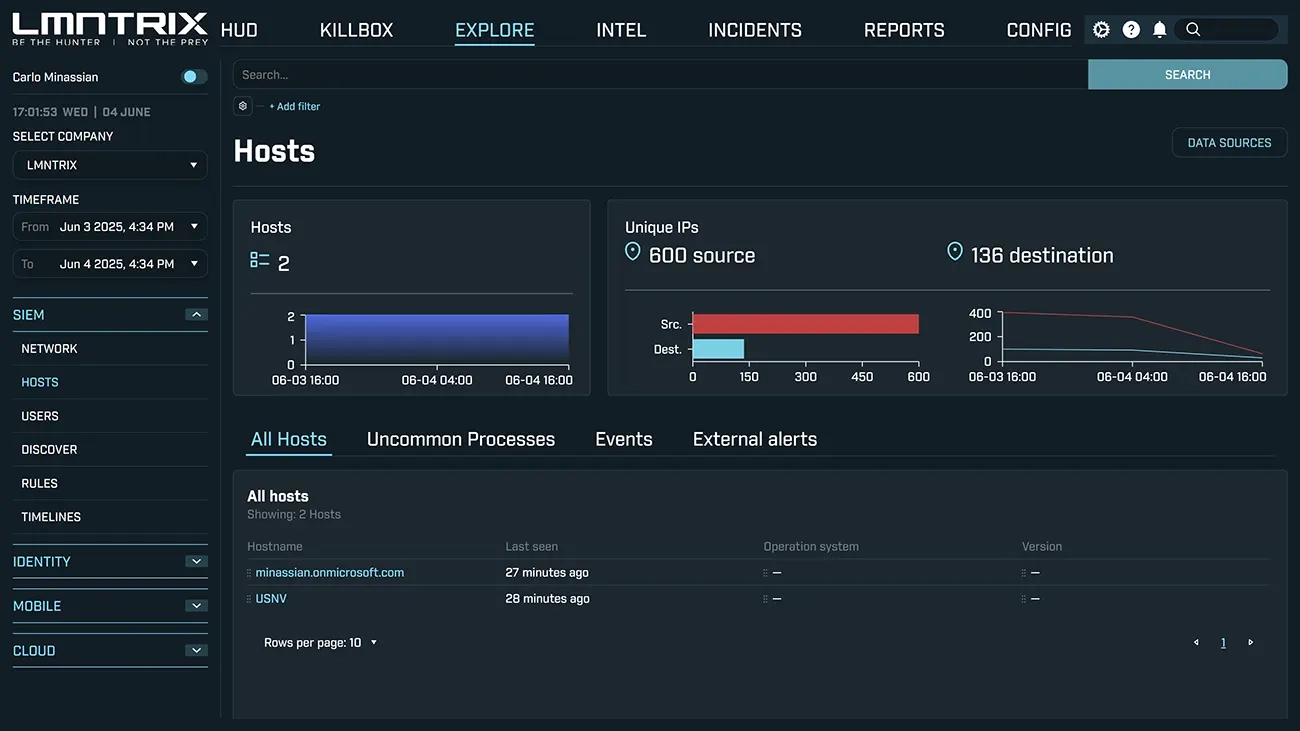This screenshot has height=731, width=1300.
Task: Switch to All Hosts tab
Action: pos(289,439)
